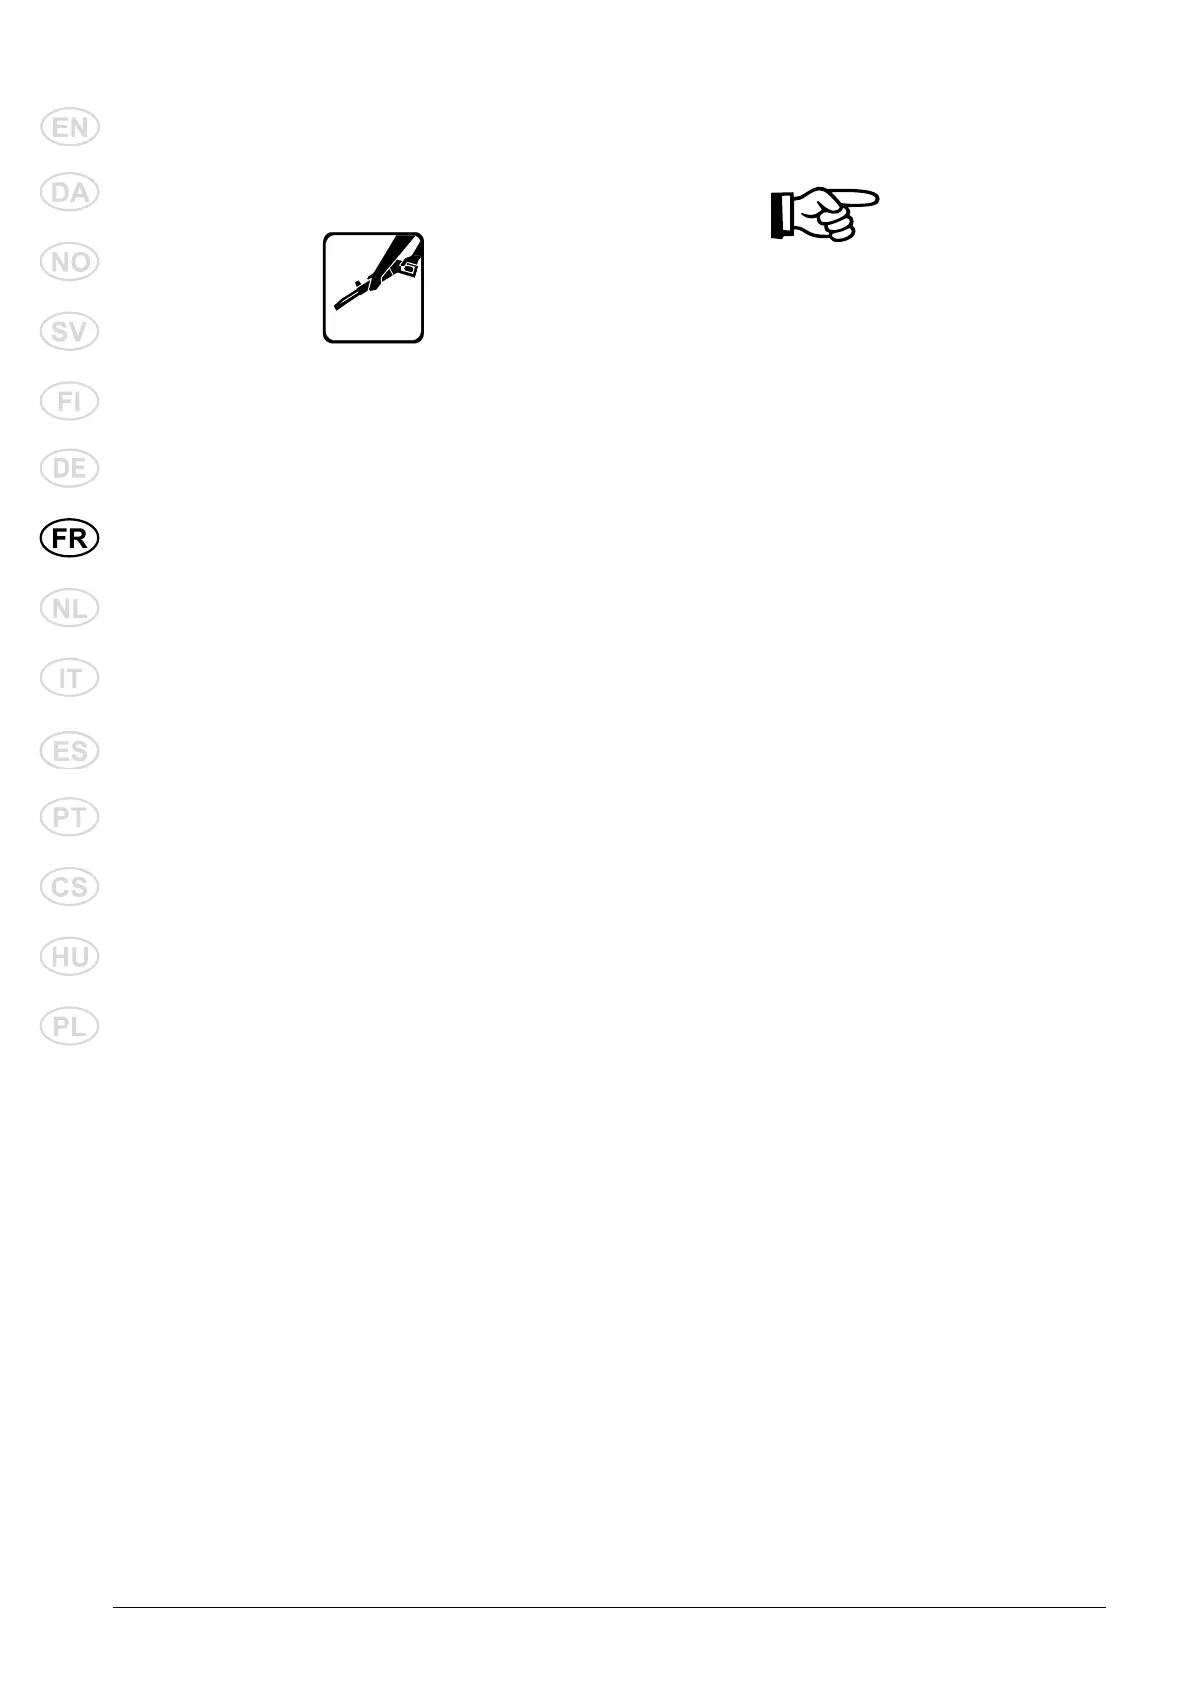Click the rounded frame of nozzle pictogram
This screenshot has width=1191, height=1684.
click(x=373, y=288)
